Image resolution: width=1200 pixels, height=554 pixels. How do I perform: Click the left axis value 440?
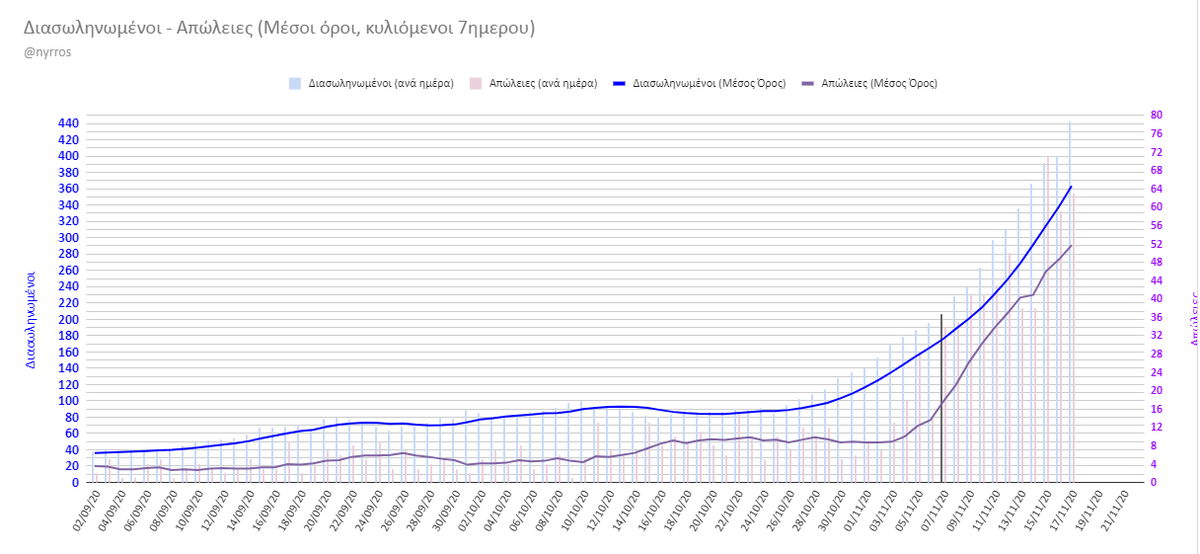click(x=69, y=124)
